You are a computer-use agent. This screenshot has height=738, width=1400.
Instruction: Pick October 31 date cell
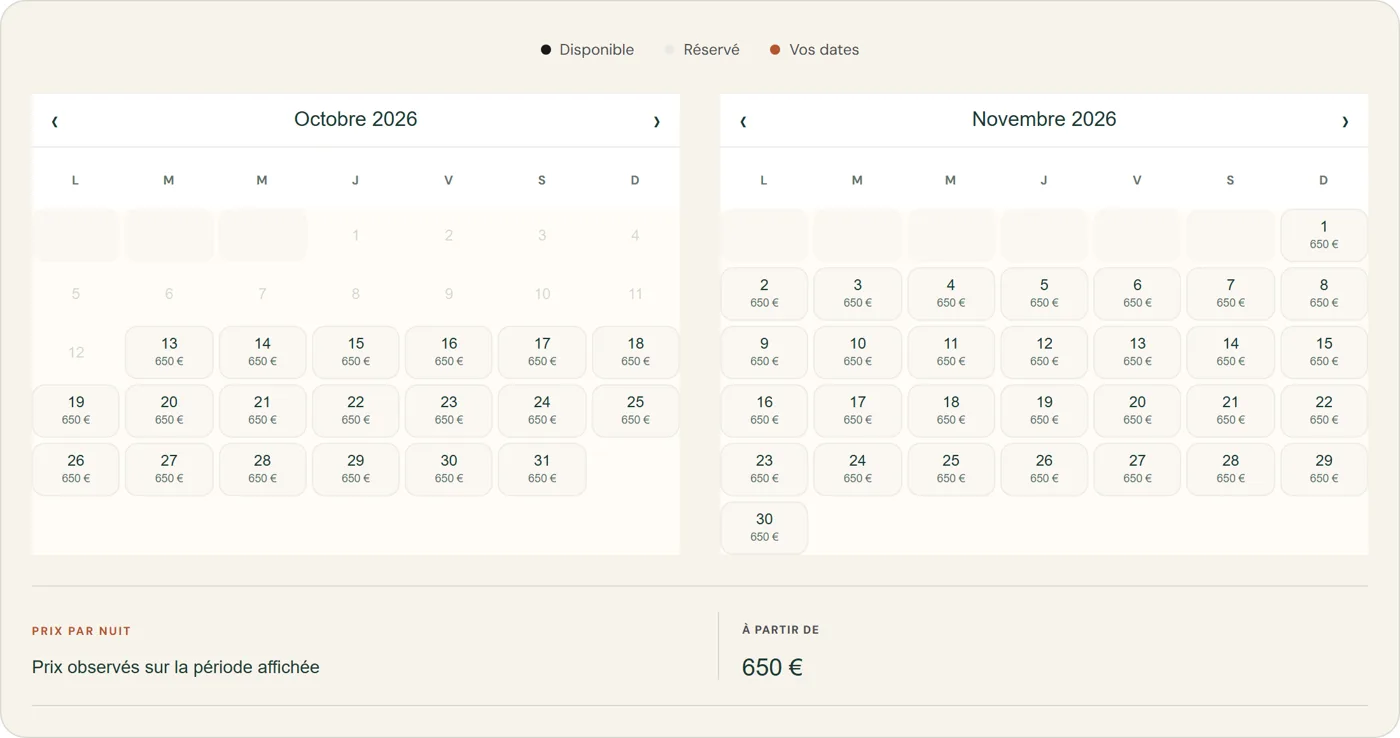(x=542, y=469)
